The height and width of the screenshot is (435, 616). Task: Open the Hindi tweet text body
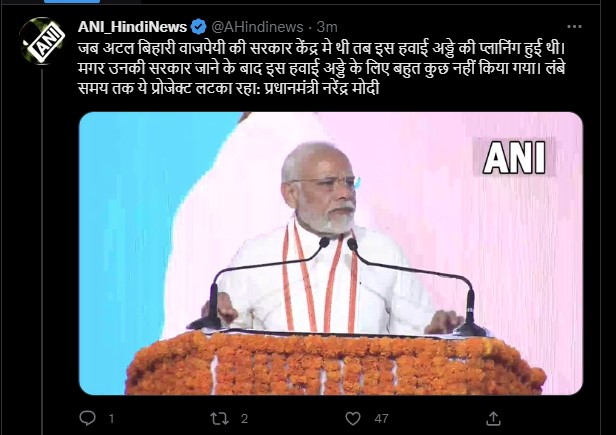(x=321, y=68)
